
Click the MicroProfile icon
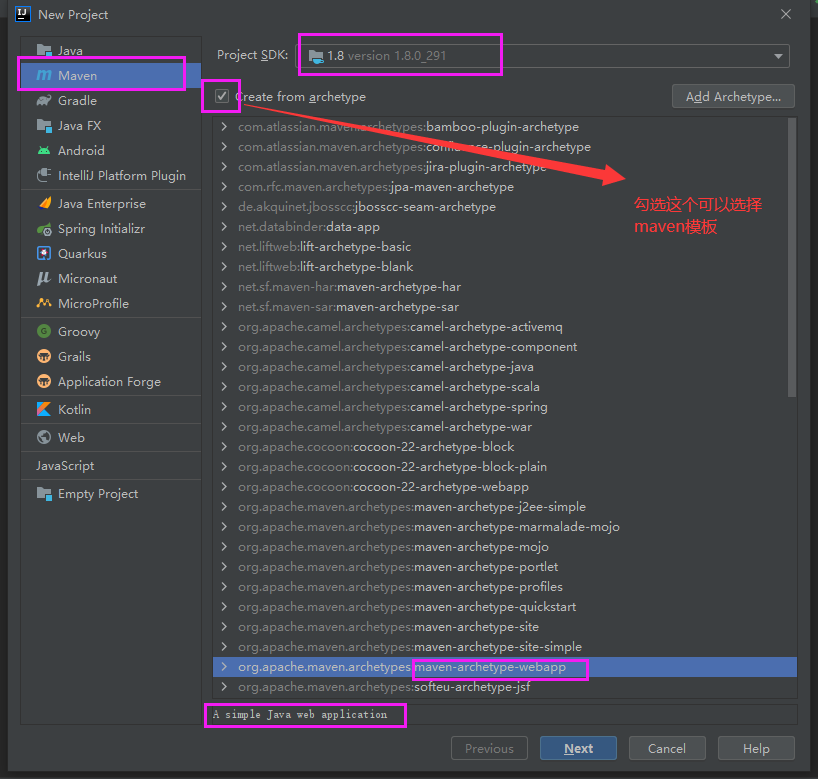click(x=44, y=303)
